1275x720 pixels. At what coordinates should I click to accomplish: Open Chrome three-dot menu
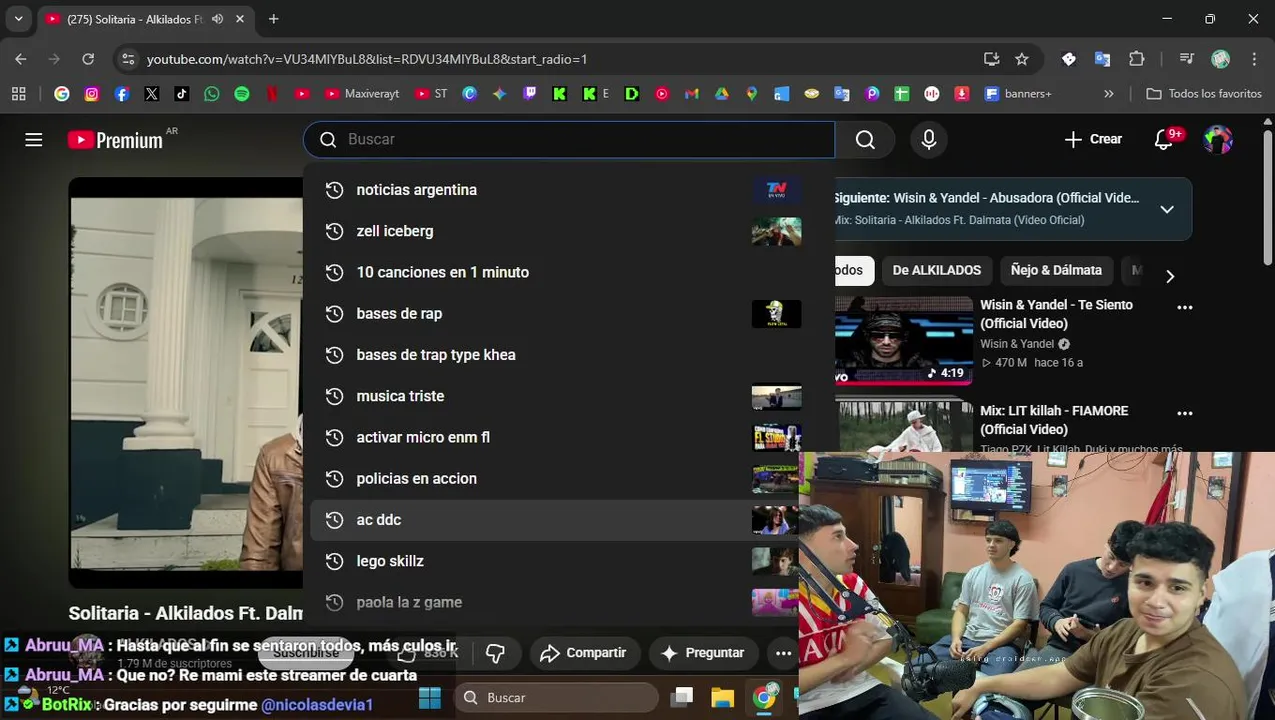pos(1254,59)
